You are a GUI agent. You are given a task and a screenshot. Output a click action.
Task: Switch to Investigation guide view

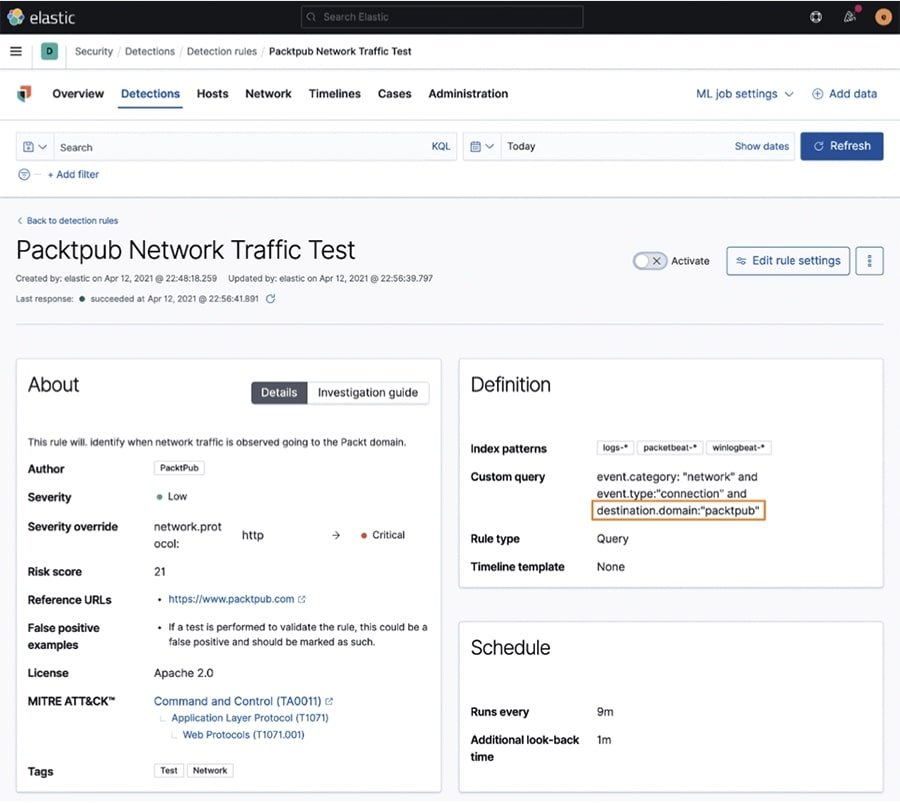coord(367,393)
